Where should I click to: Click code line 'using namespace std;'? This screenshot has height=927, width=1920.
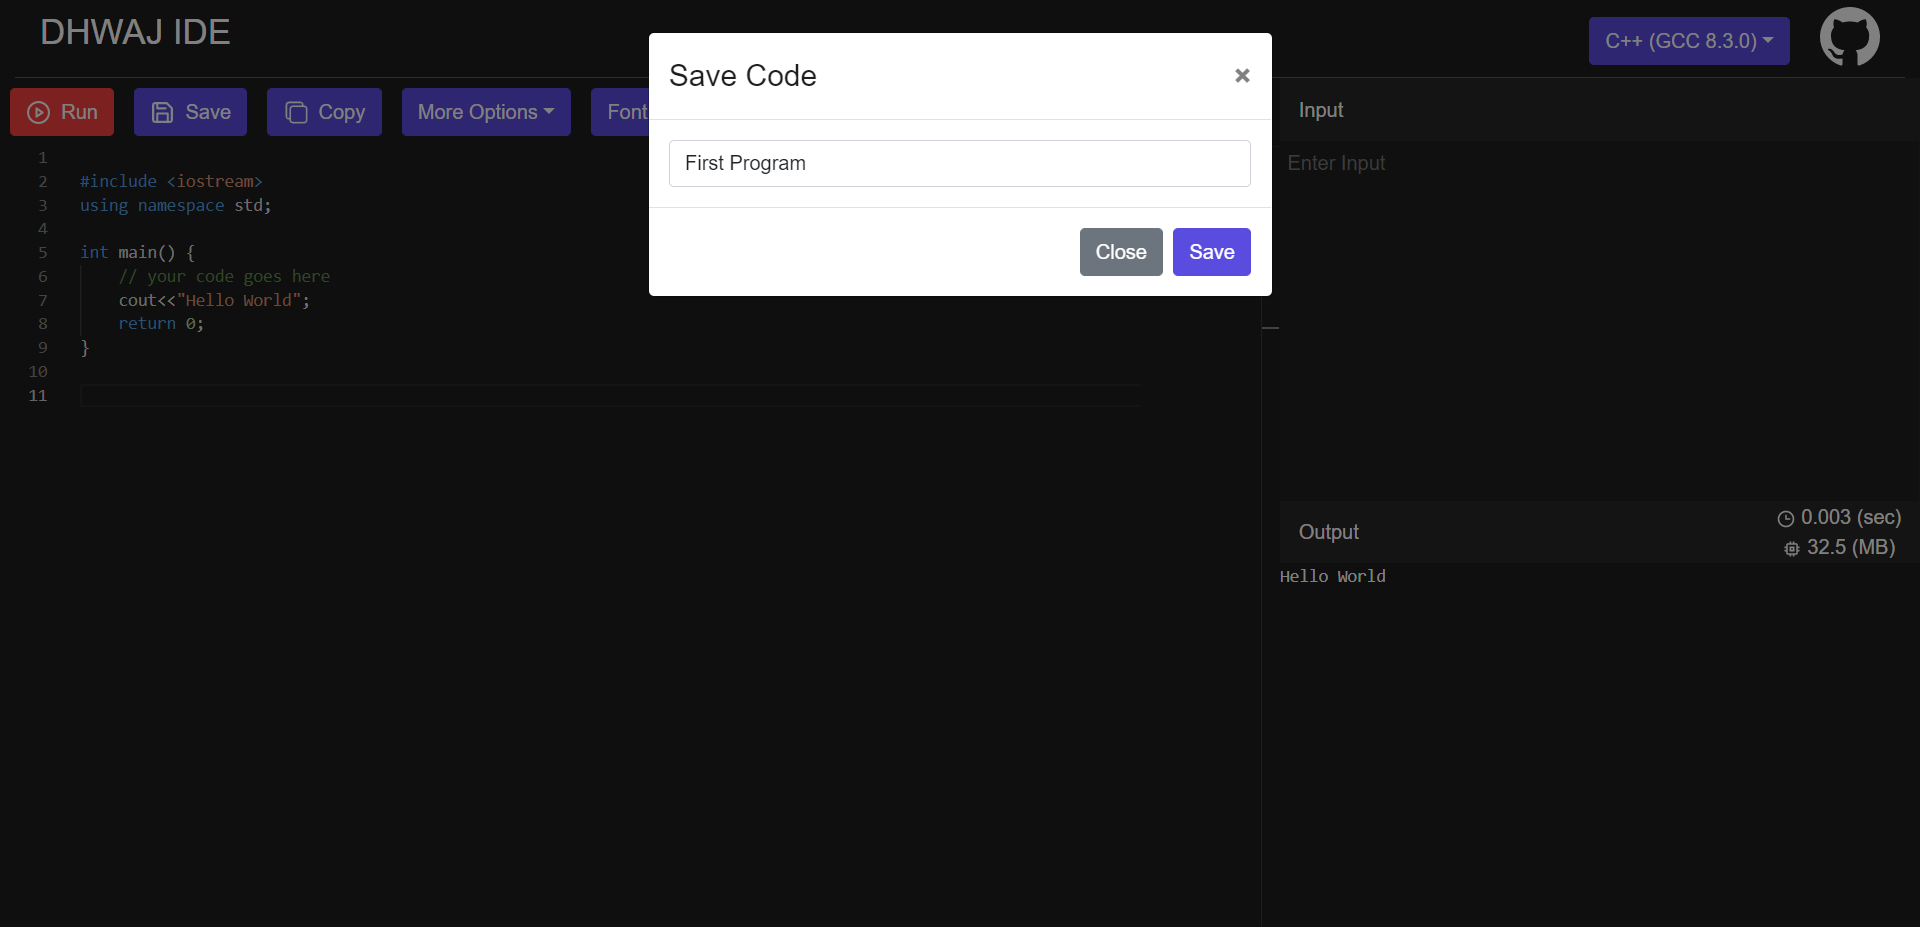pyautogui.click(x=175, y=205)
